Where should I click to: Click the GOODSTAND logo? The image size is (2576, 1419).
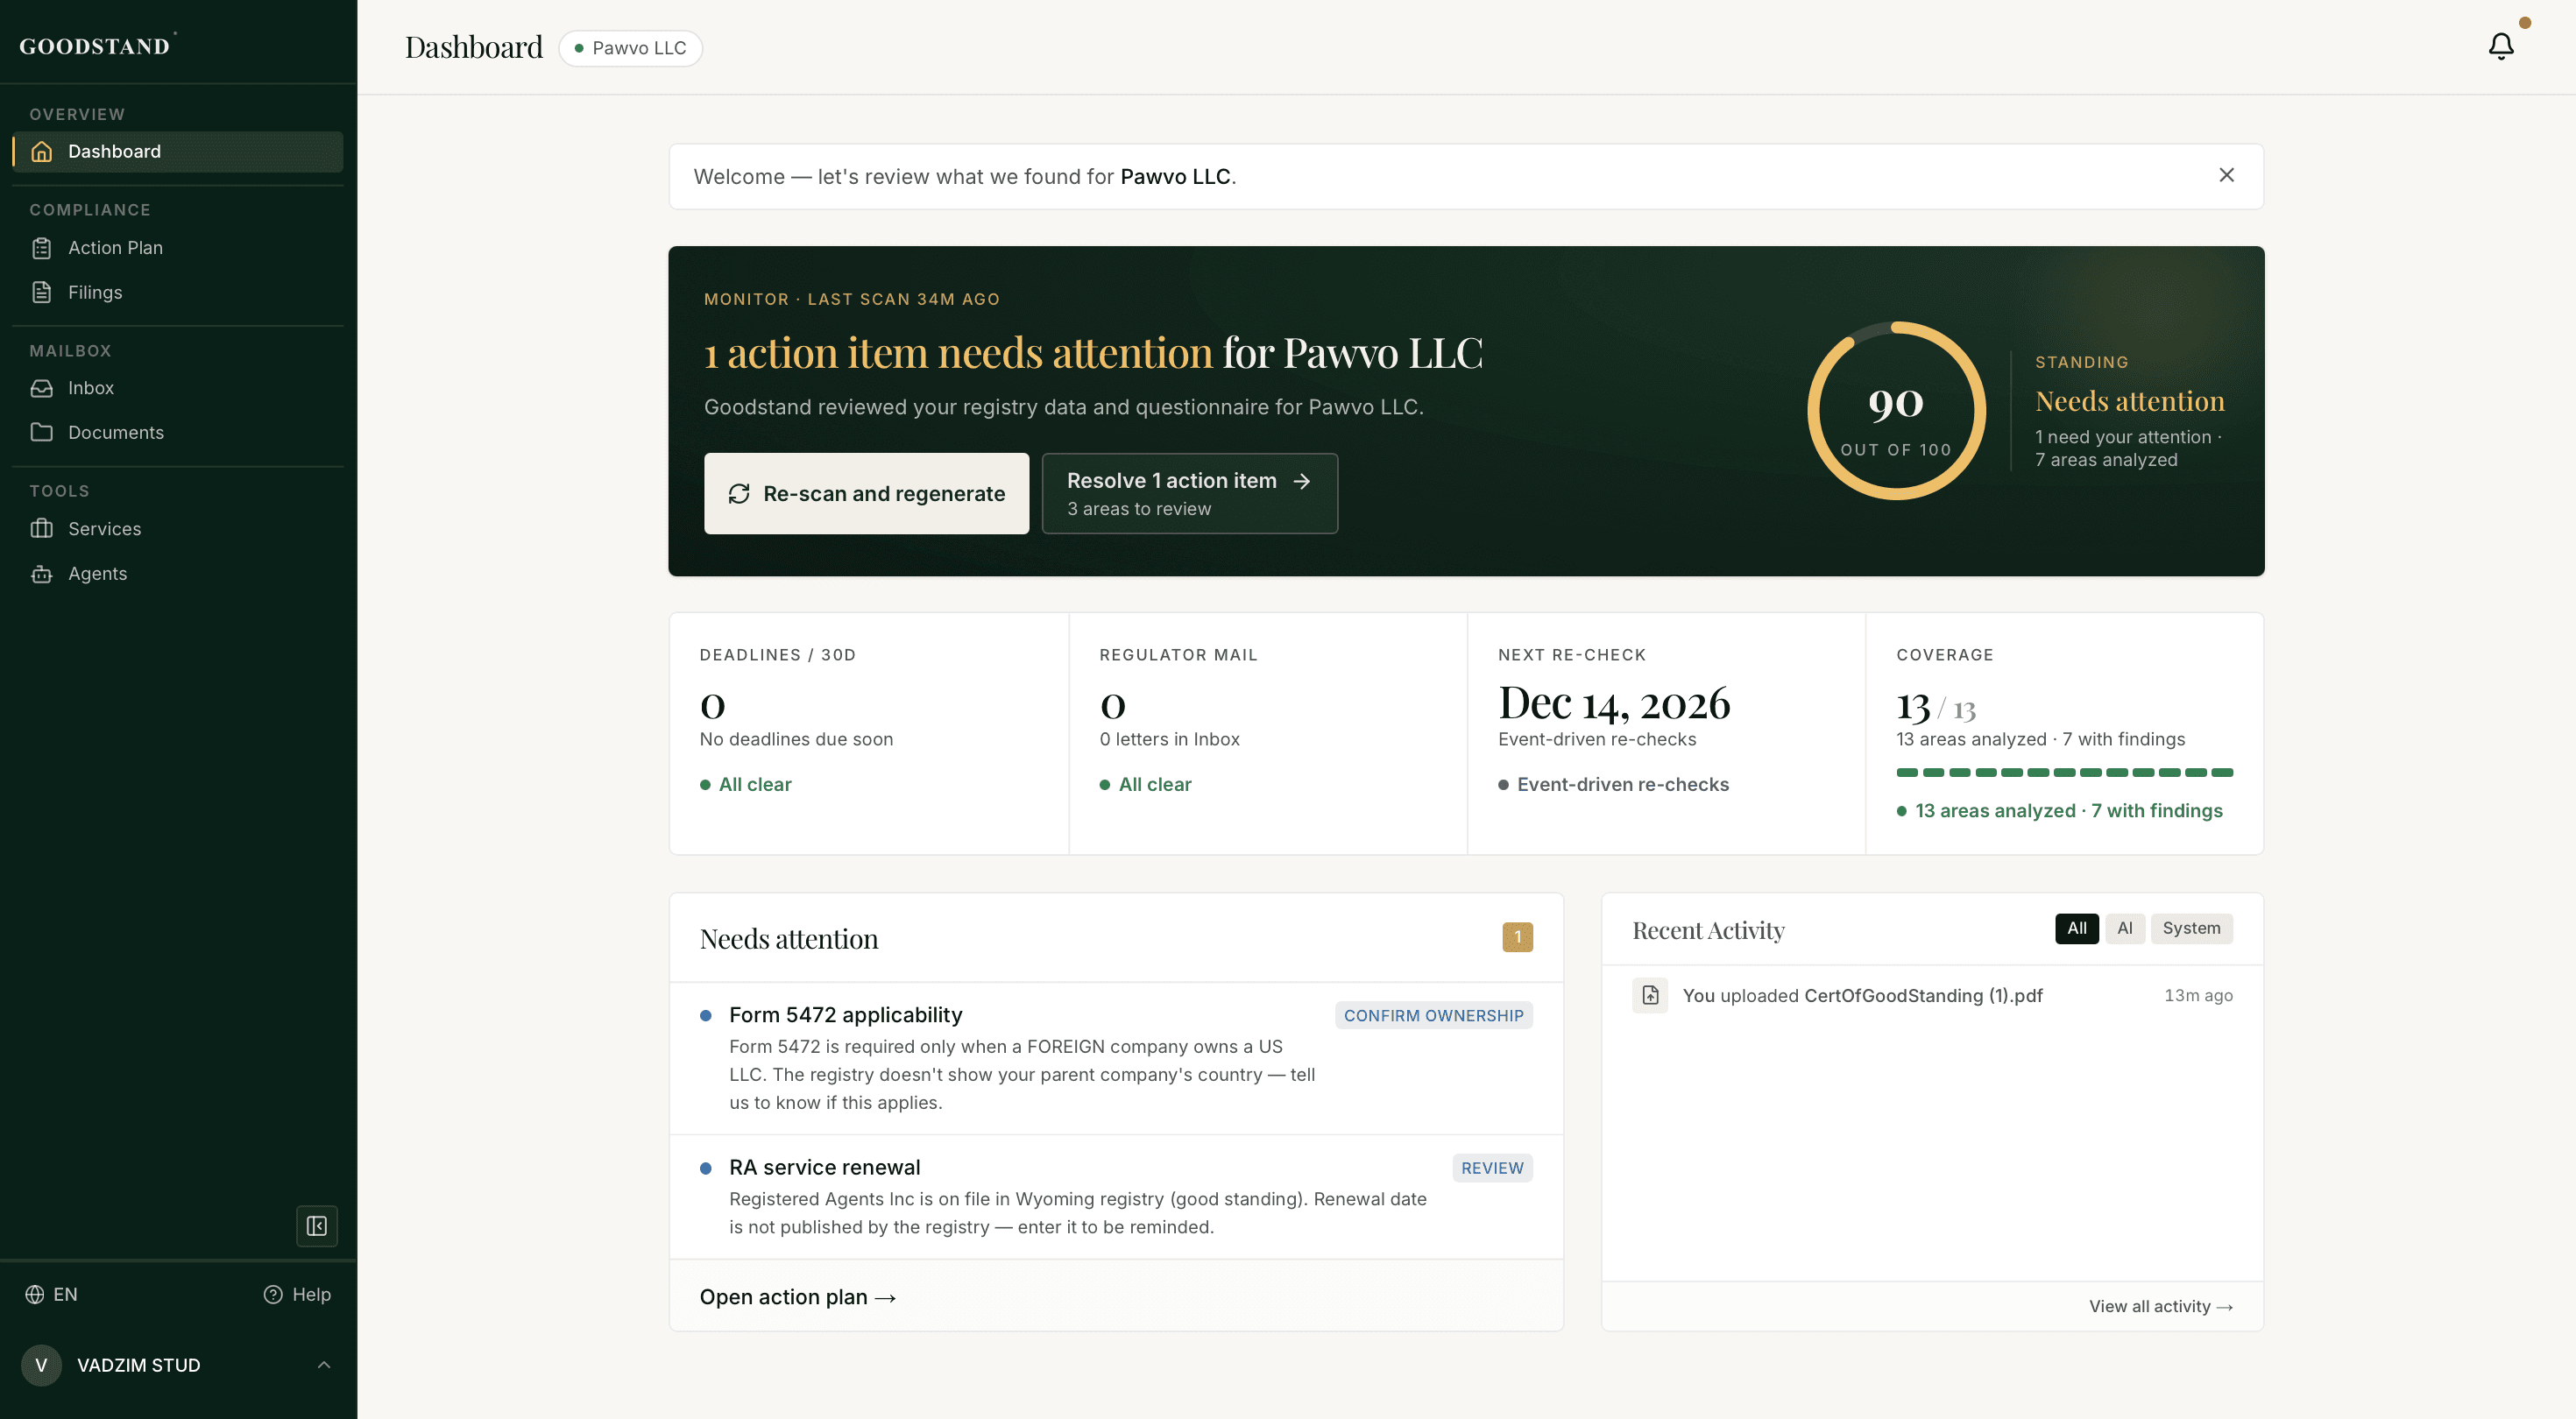click(x=96, y=45)
